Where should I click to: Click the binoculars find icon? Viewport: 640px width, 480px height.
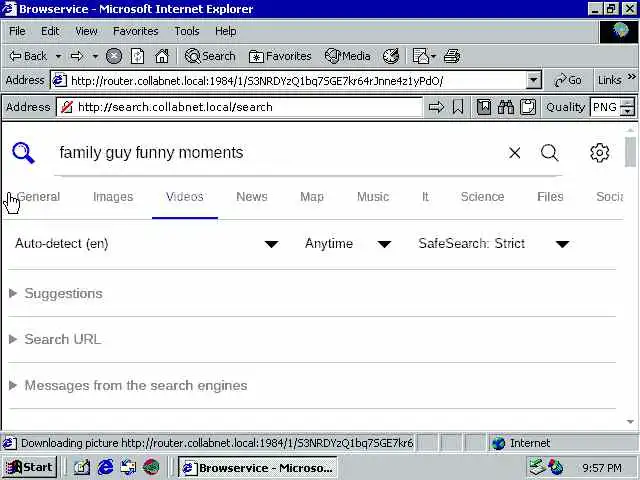506,107
